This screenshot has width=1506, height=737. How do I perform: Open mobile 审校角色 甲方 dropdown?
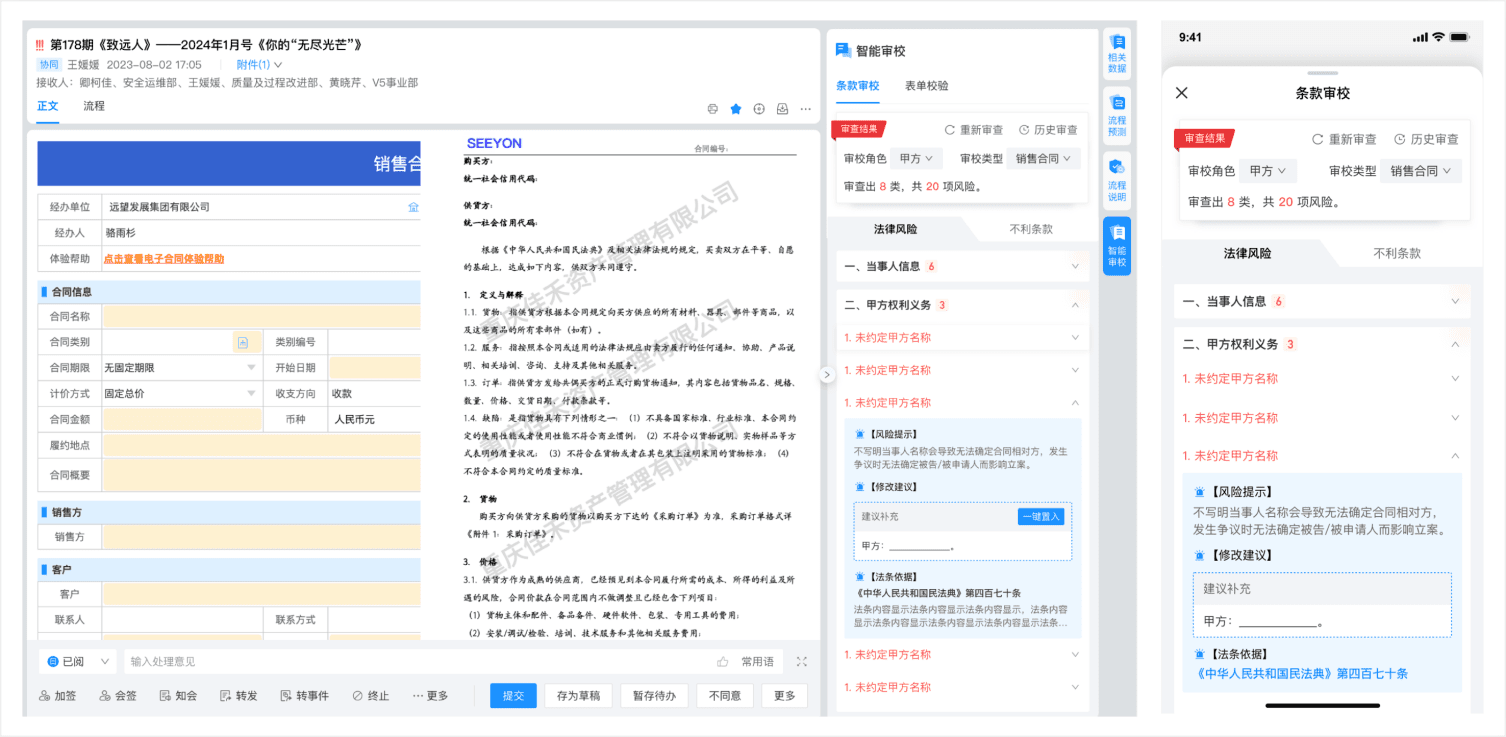click(1268, 171)
